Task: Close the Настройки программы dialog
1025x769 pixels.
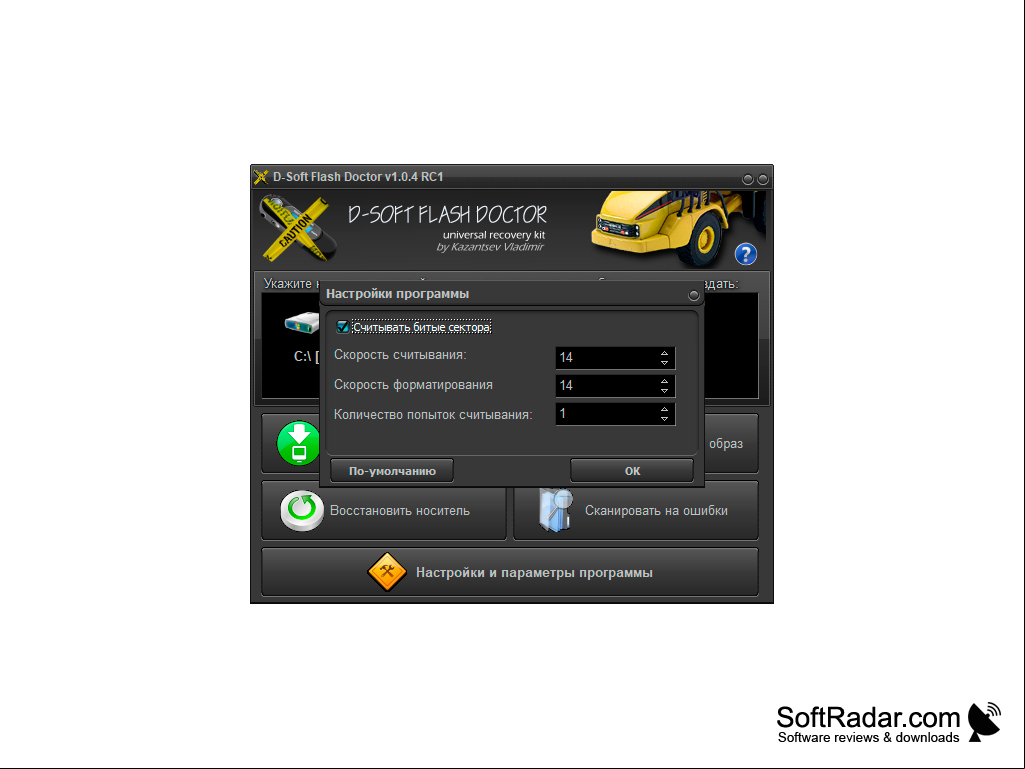Action: (694, 296)
